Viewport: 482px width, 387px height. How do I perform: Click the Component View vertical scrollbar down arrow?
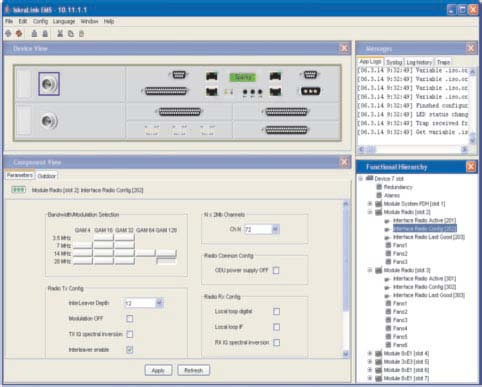click(346, 354)
